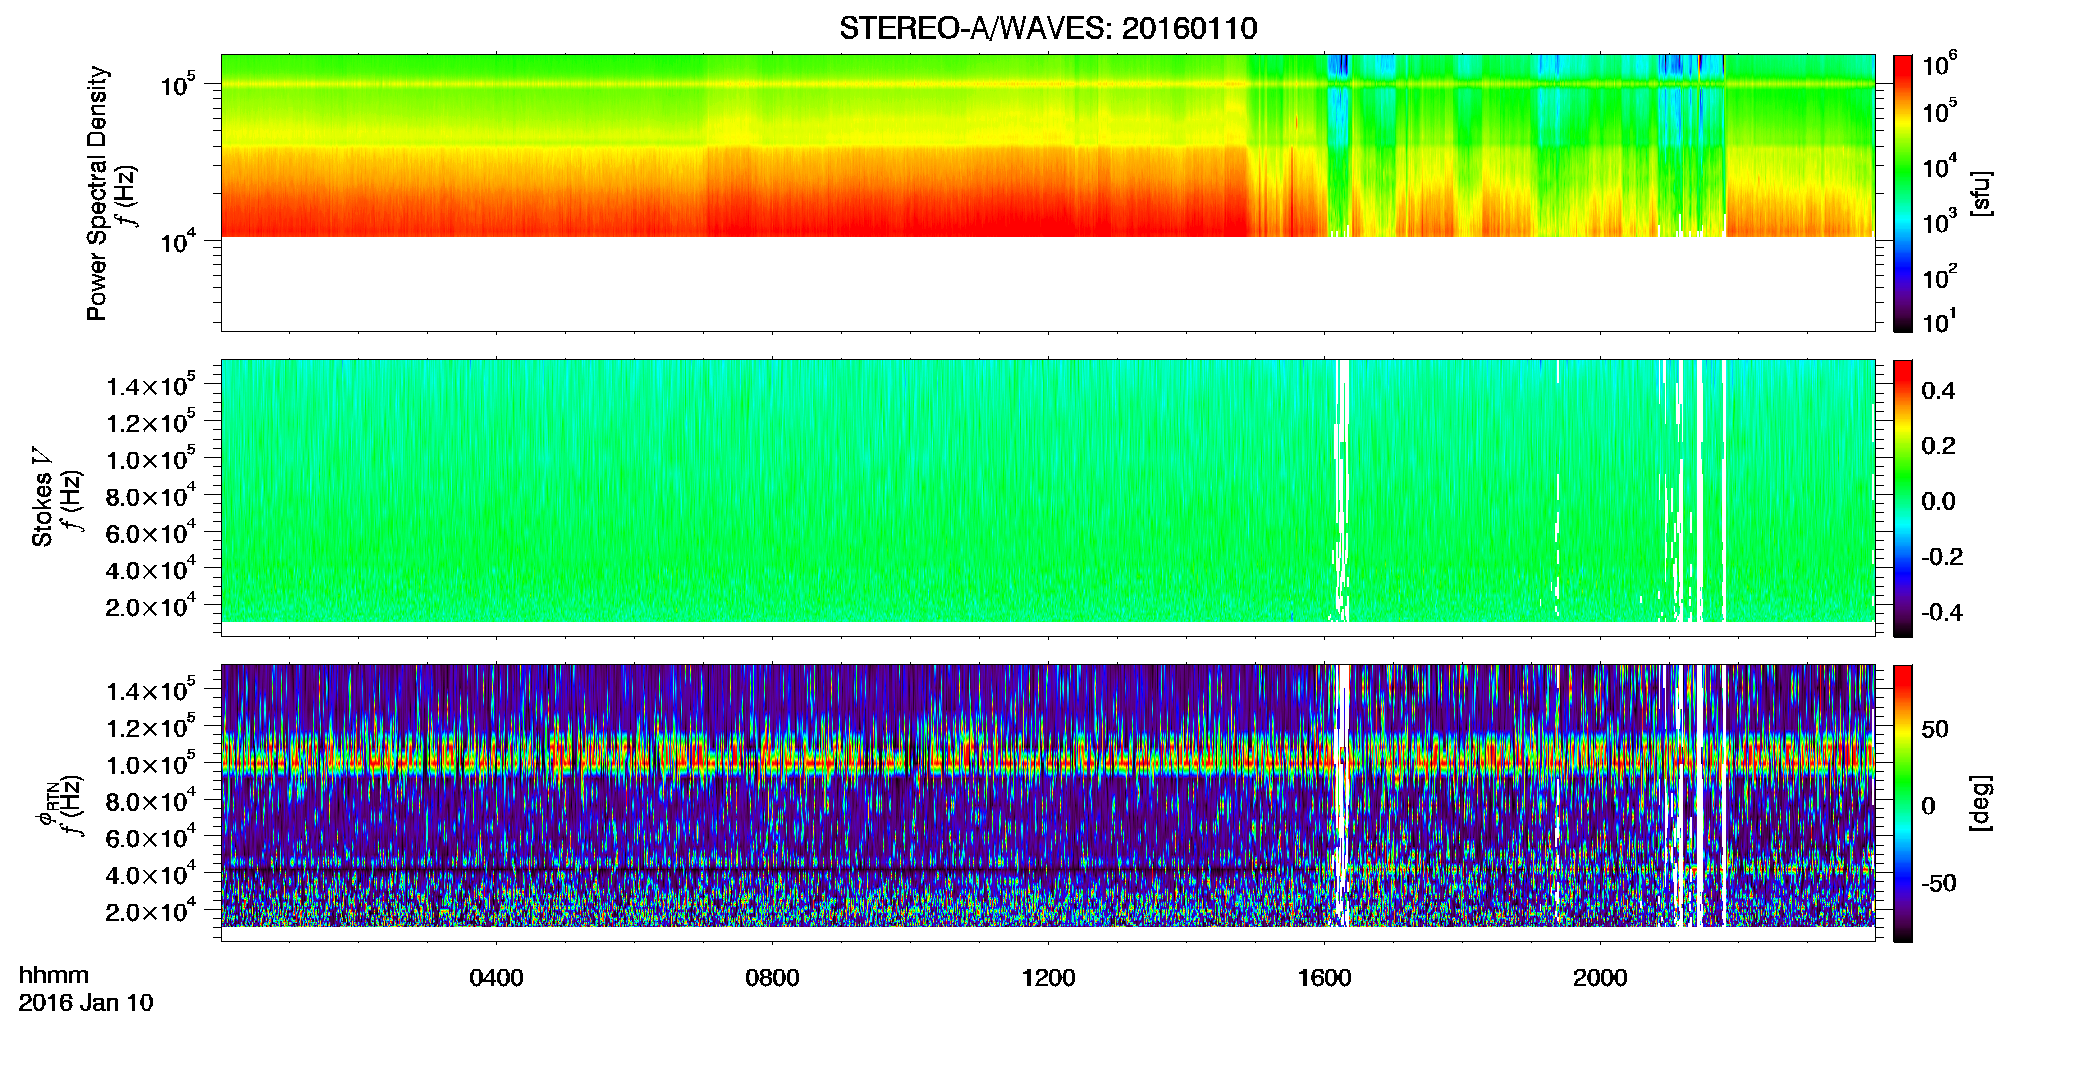Select the 1600 time axis label
The image size is (2096, 1080).
[1324, 978]
